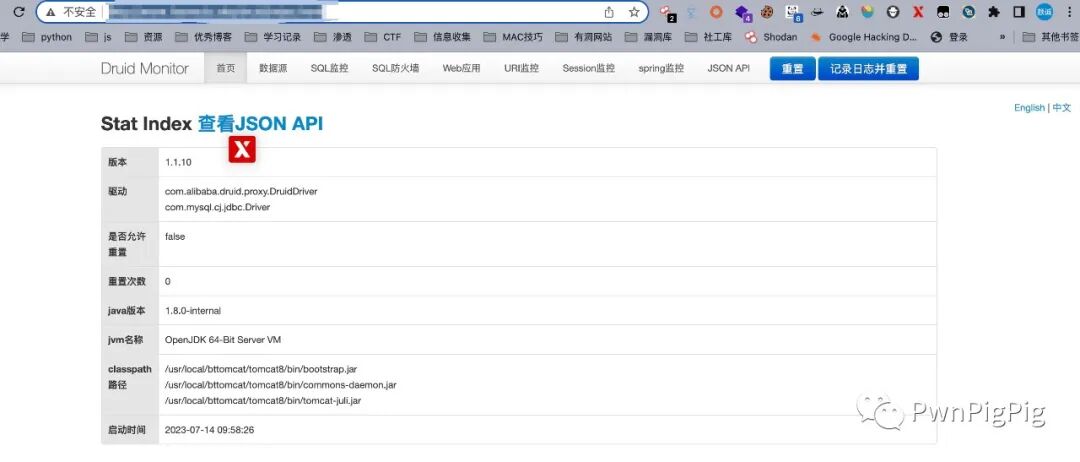Open the red X extension icon in toolbar
Screen dimensions: 1080x462
[x=917, y=12]
